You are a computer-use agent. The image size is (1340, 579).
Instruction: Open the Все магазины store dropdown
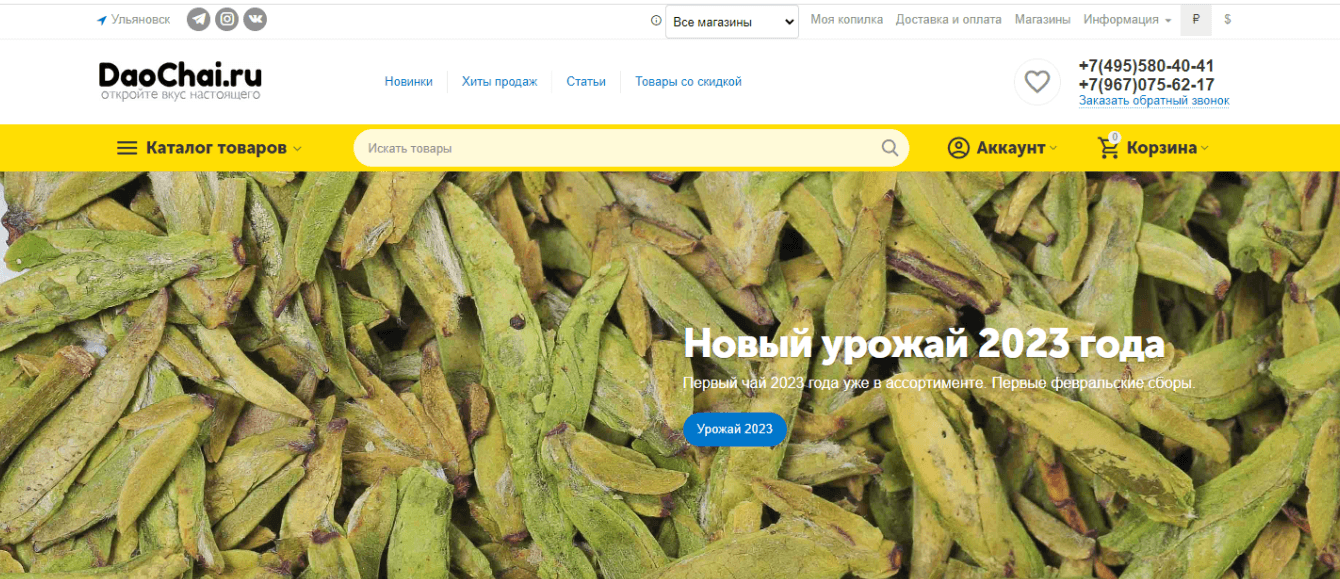732,22
